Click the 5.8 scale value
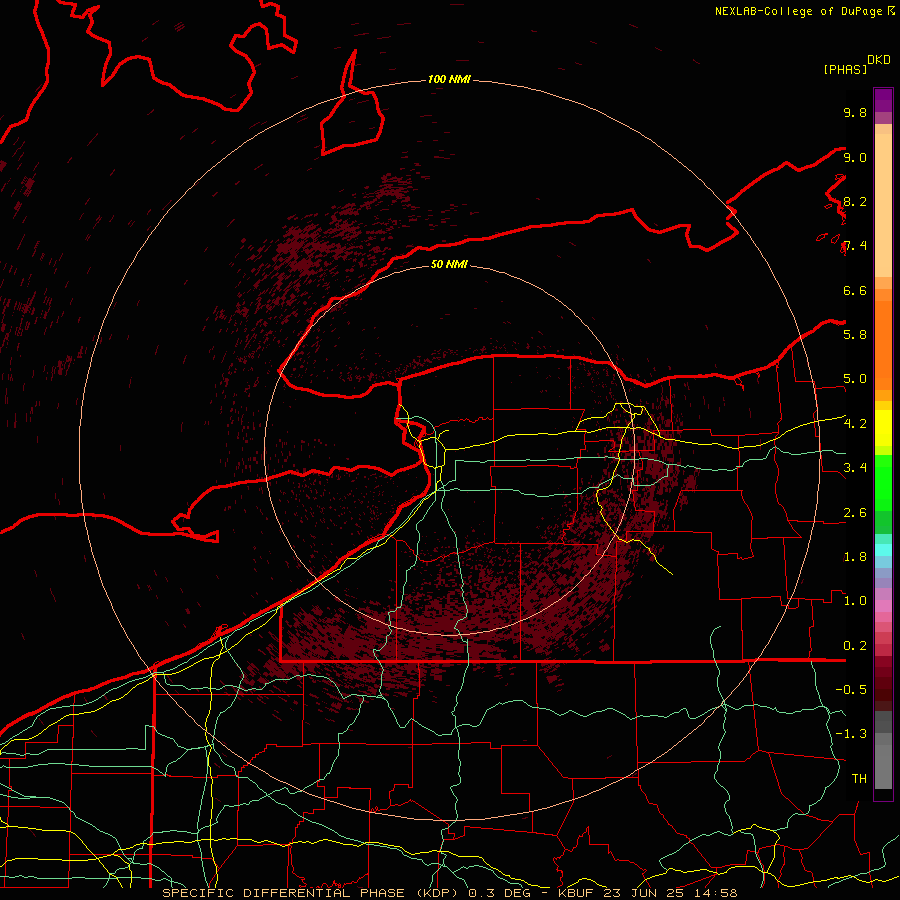 [855, 335]
